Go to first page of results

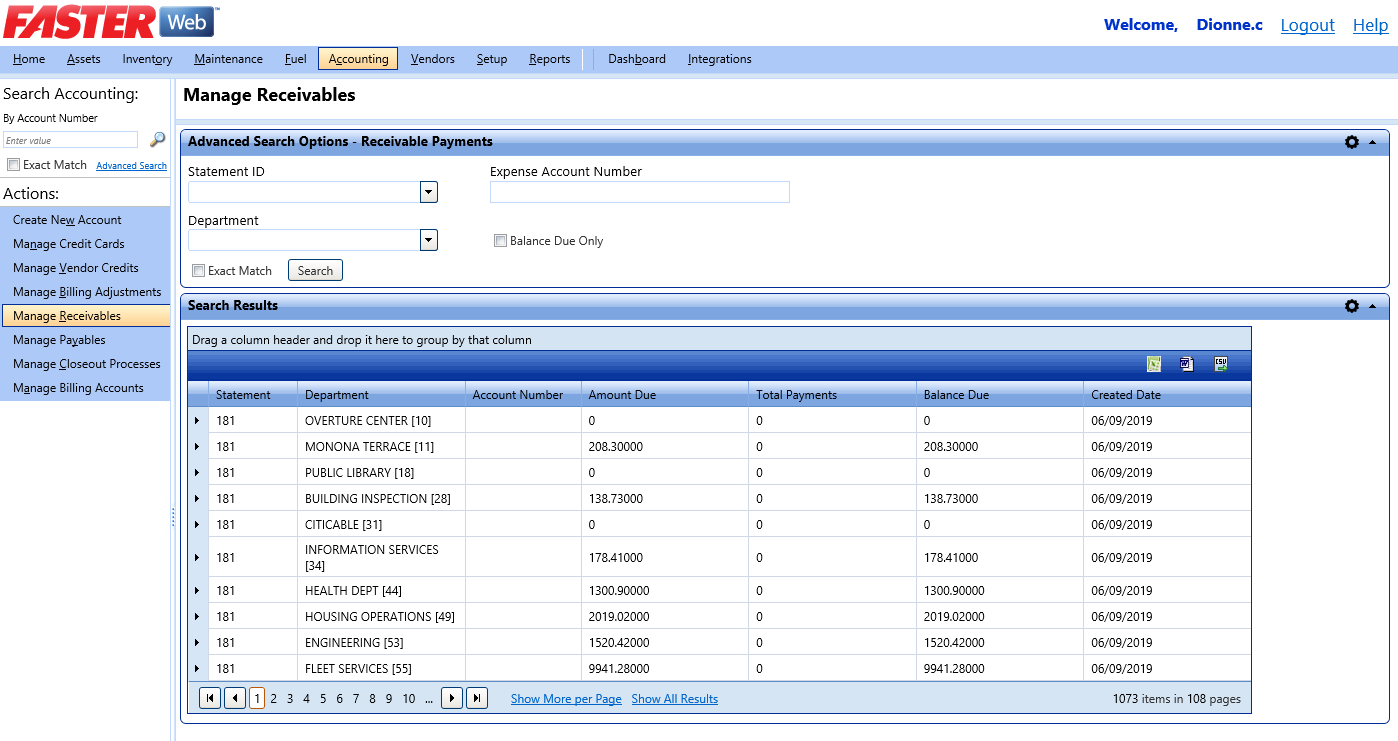coord(210,699)
